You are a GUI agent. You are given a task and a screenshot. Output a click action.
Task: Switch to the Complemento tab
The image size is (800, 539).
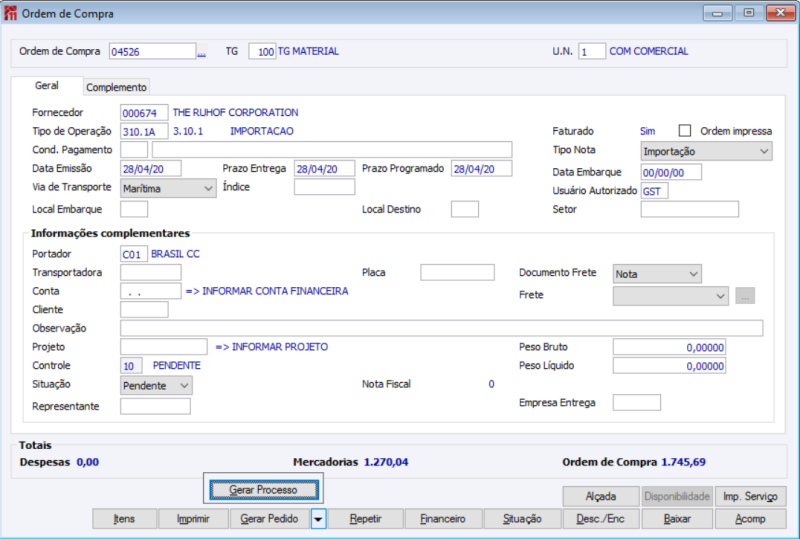point(116,87)
